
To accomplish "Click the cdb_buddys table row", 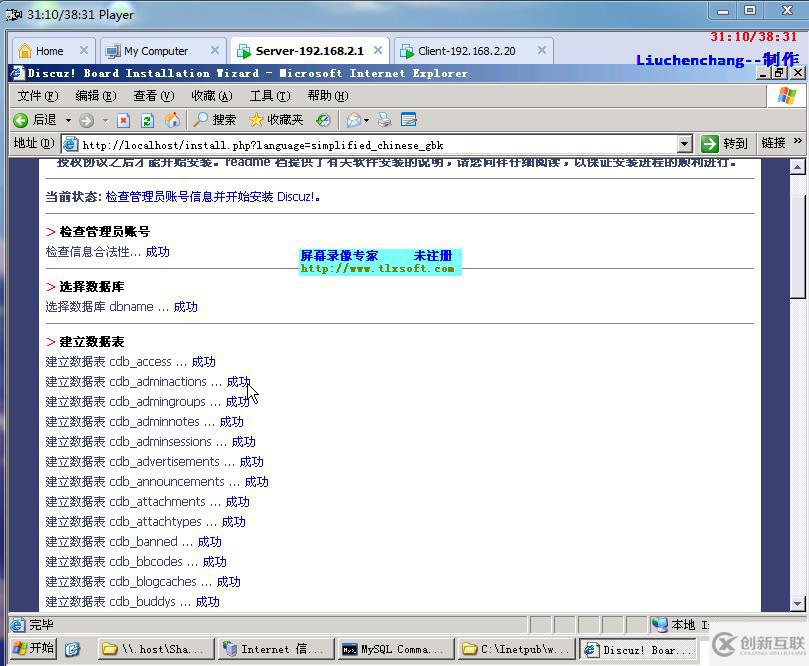I will click(133, 602).
